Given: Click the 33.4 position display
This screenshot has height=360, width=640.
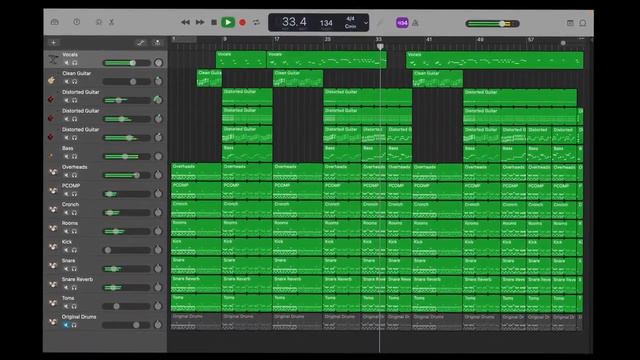Looking at the screenshot, I should [294, 22].
